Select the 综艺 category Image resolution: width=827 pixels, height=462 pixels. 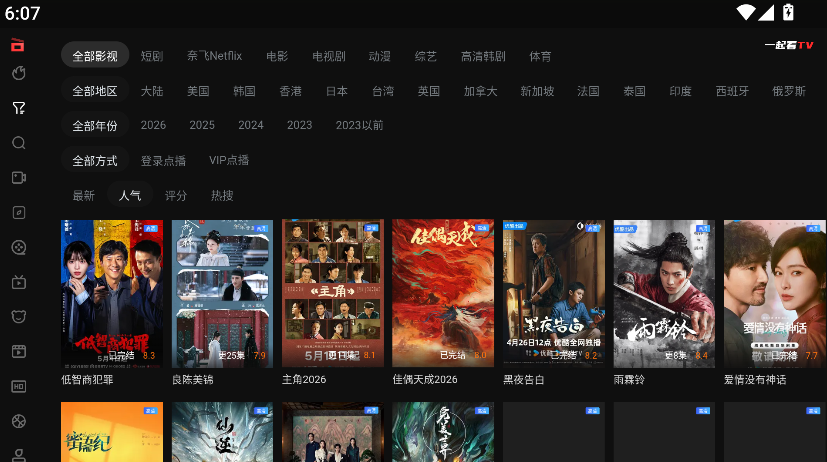tap(426, 56)
